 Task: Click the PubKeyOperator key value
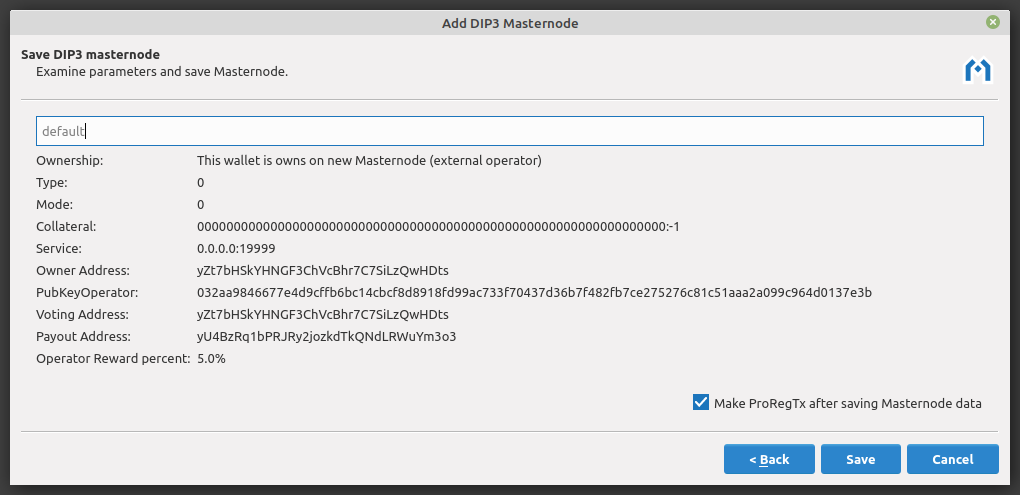[534, 293]
